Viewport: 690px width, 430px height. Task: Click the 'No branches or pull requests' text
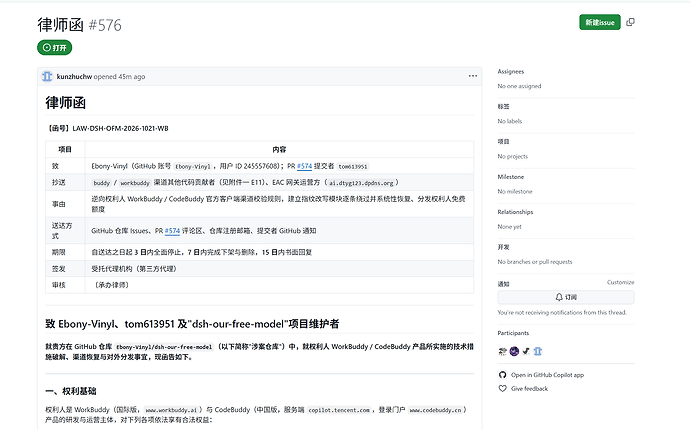(535, 262)
